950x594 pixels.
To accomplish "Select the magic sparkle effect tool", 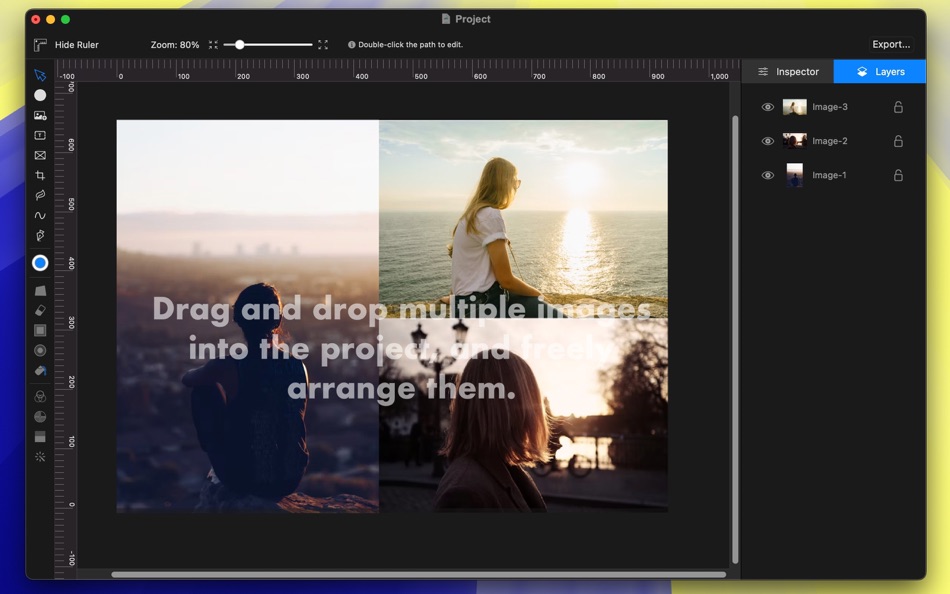I will pyautogui.click(x=40, y=457).
